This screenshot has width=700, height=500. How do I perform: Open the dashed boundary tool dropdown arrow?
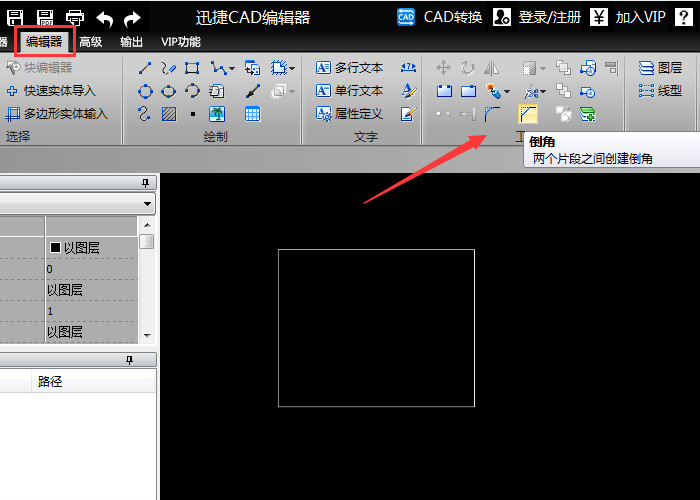coord(292,69)
